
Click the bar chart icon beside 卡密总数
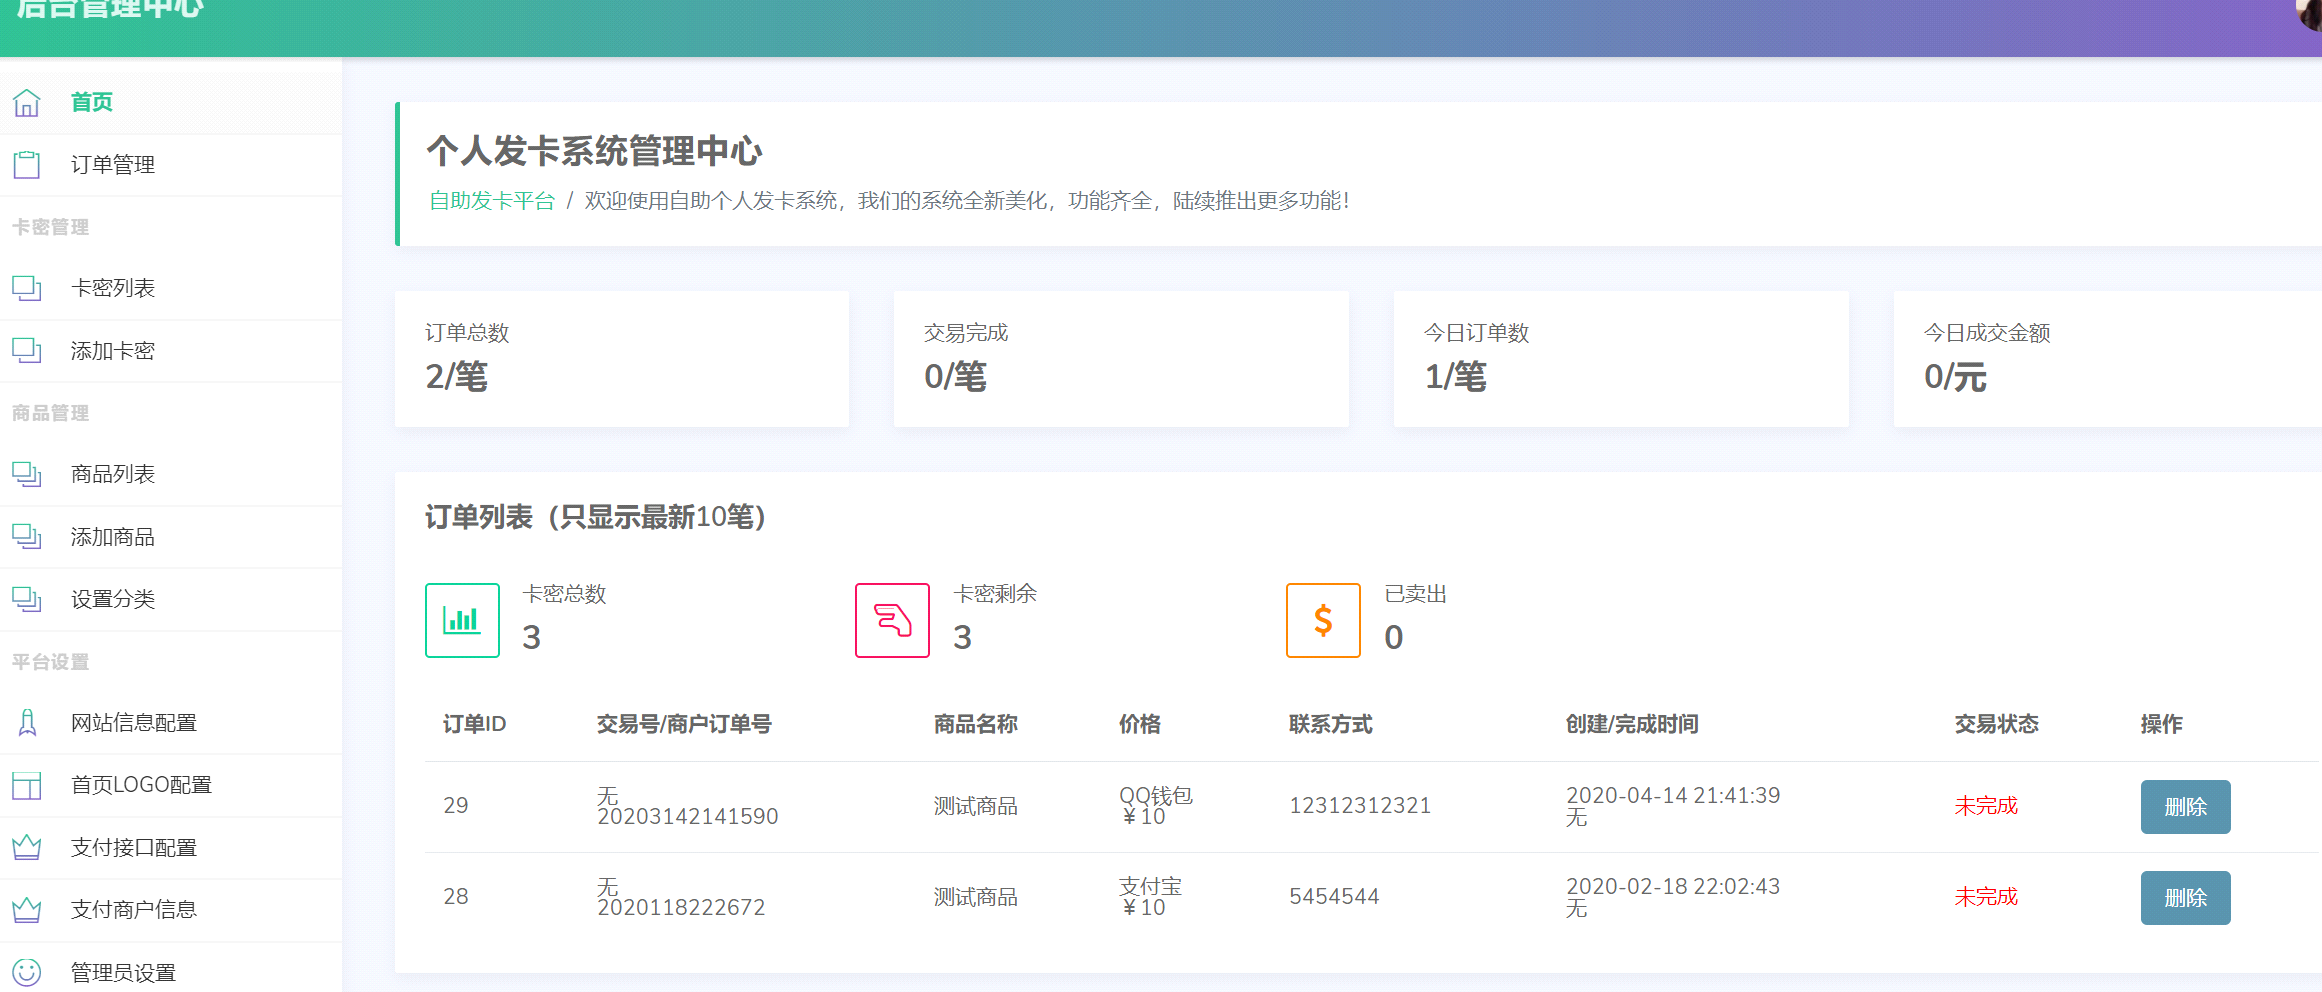click(462, 620)
